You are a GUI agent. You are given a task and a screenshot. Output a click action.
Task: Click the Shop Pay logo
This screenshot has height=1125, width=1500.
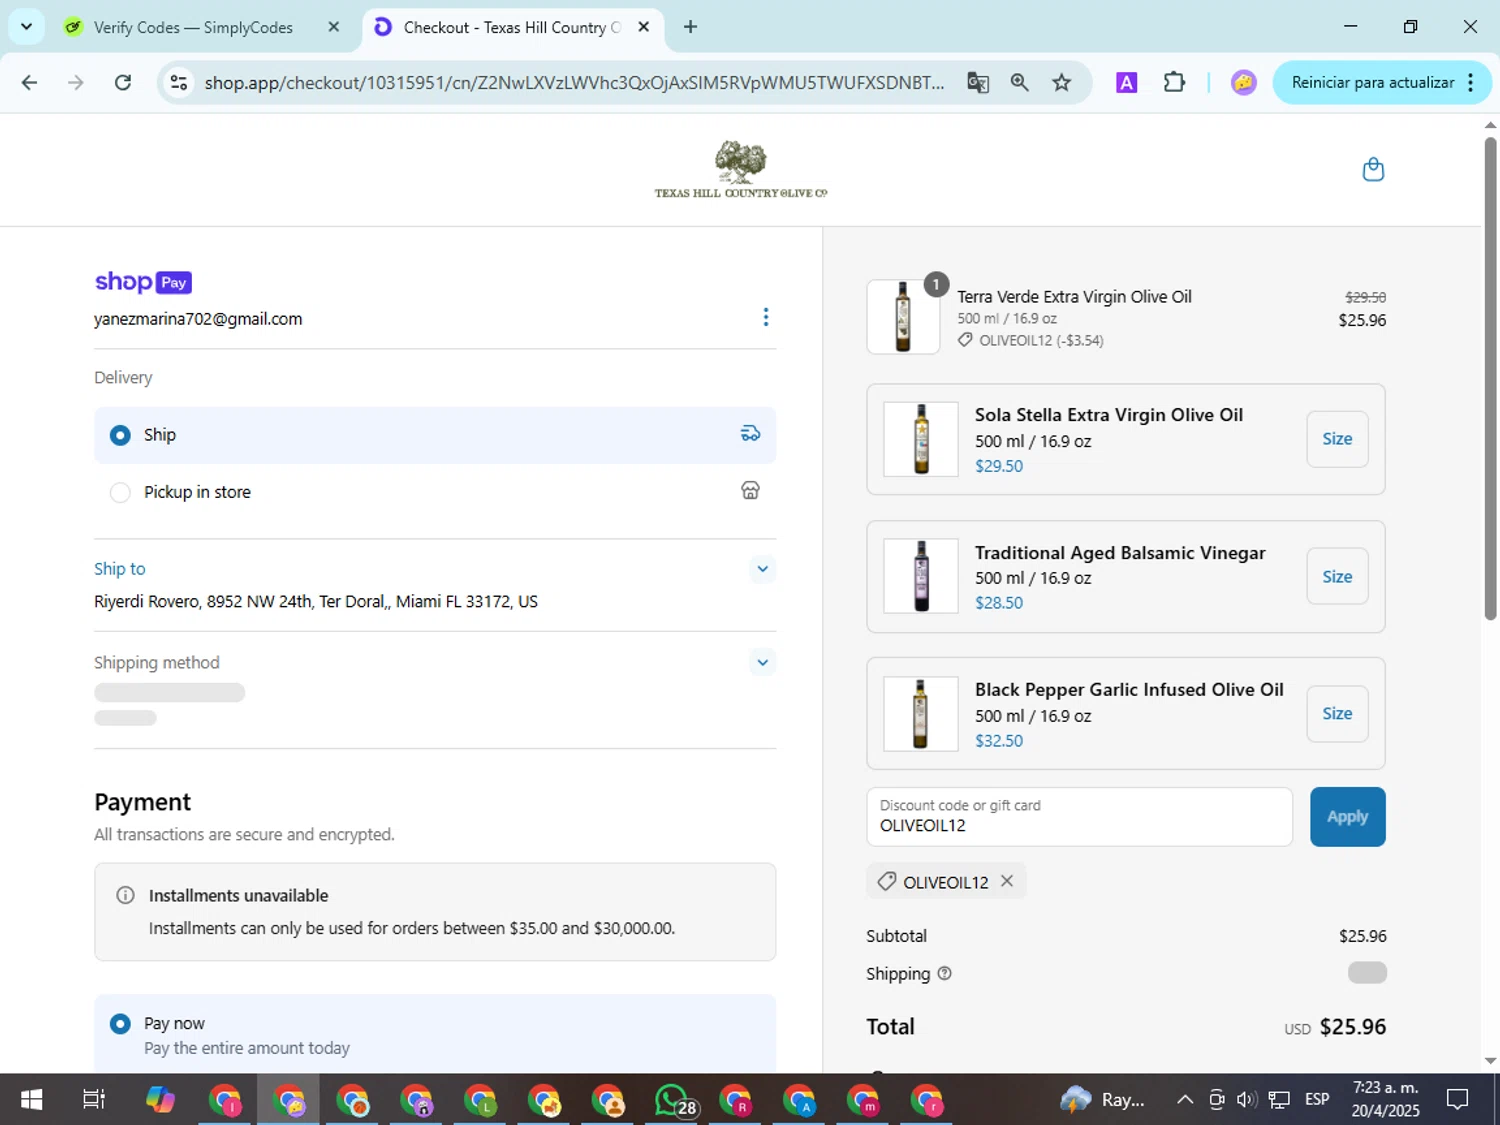pos(143,282)
